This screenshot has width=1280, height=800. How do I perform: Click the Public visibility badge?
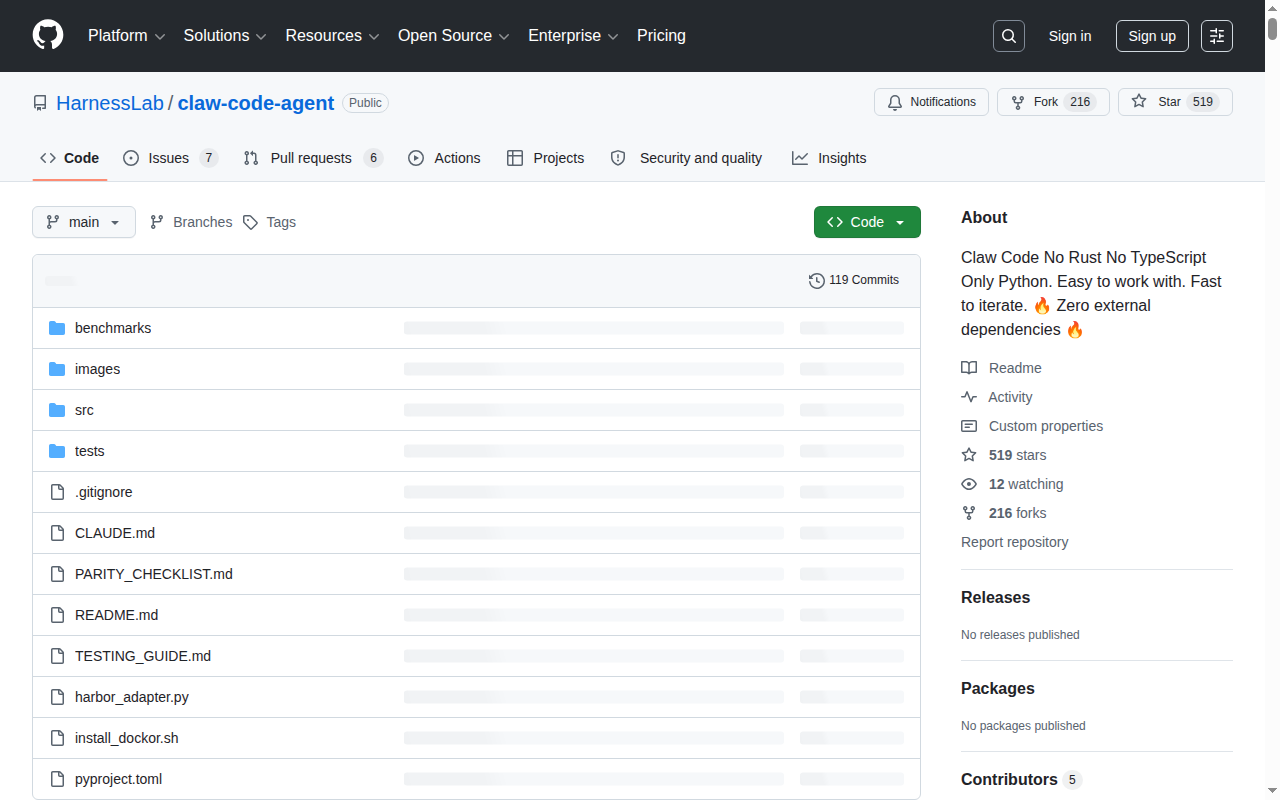pos(365,103)
